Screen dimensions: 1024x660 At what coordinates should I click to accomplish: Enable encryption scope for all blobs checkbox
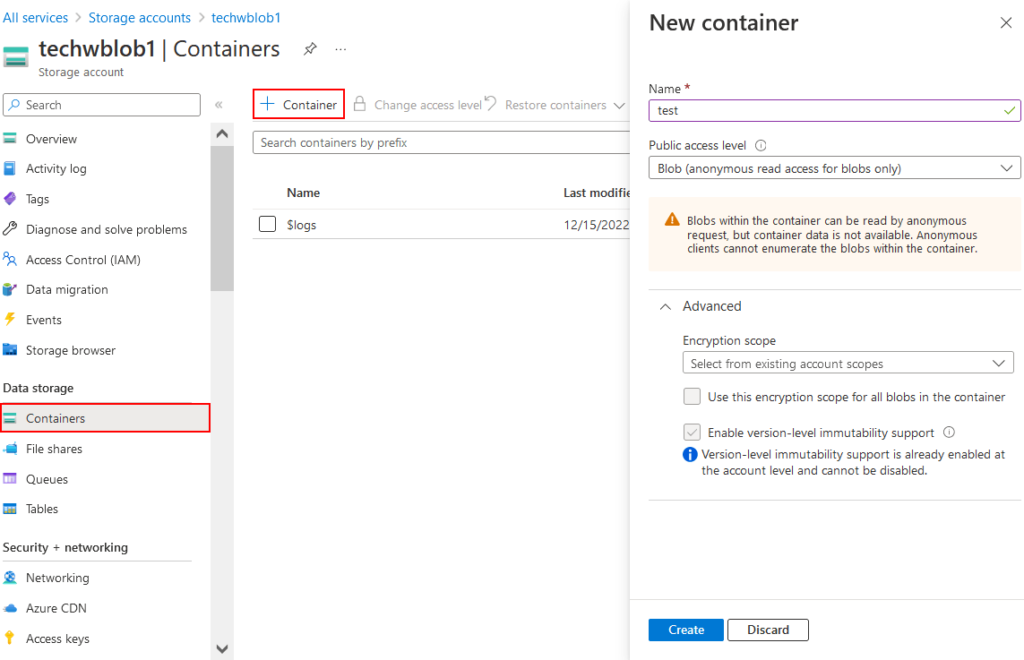(x=692, y=397)
